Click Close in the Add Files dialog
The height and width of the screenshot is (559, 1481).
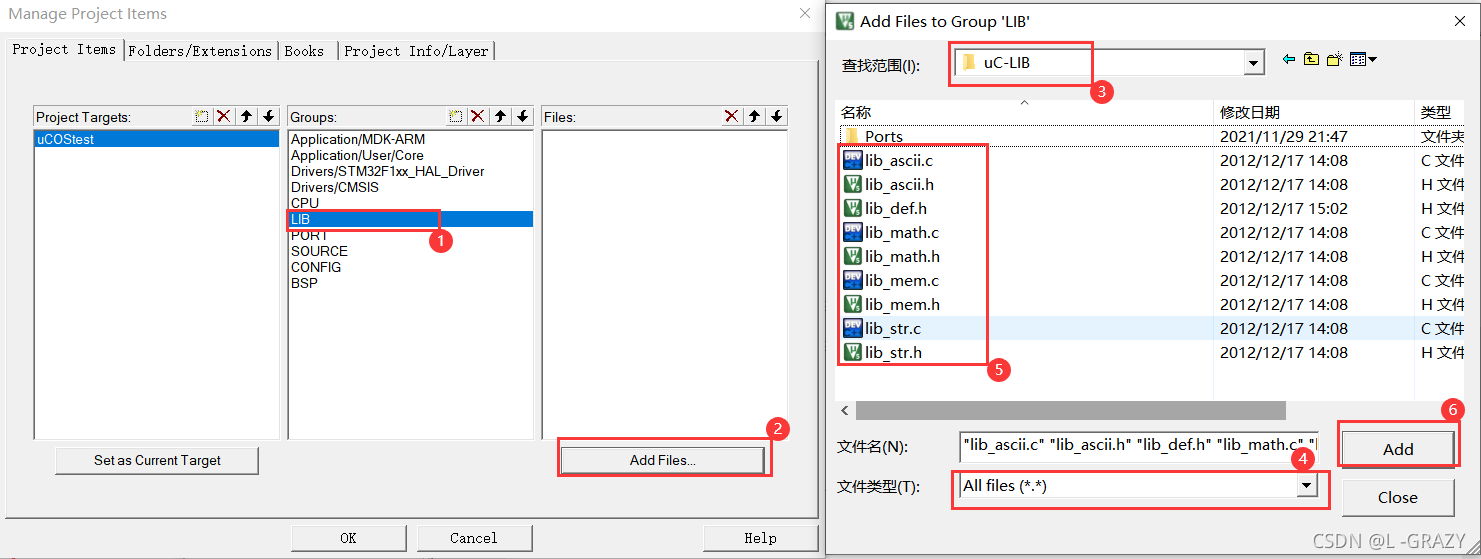(1397, 497)
